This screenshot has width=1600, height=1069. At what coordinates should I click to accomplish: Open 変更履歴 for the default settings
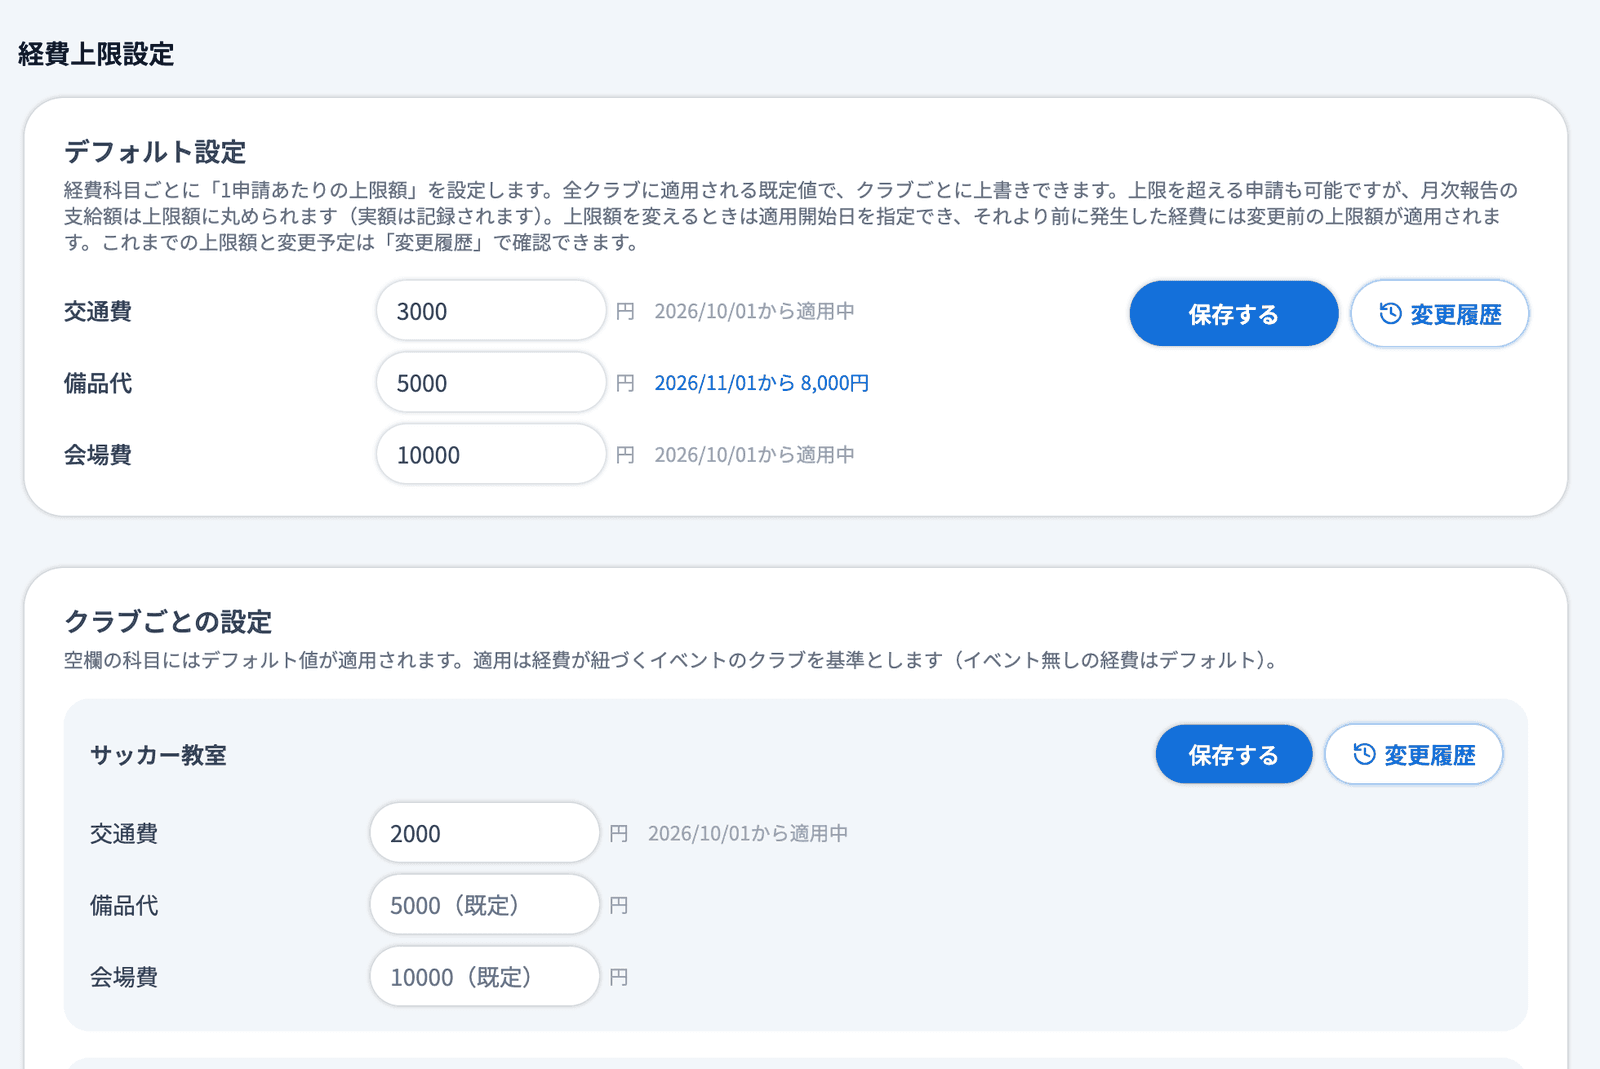coord(1439,314)
